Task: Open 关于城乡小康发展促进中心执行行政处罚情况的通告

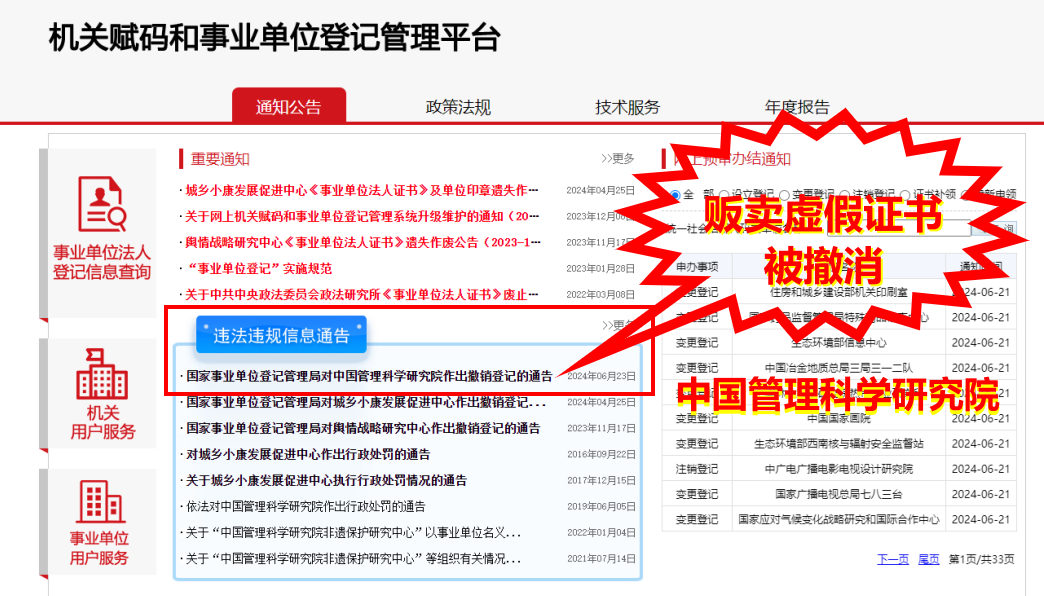Action: [x=326, y=480]
